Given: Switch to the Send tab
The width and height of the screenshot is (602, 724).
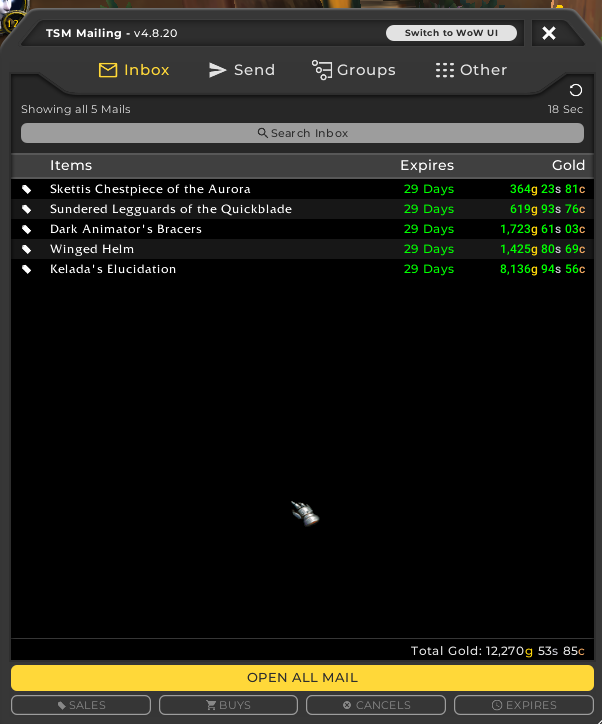Looking at the screenshot, I should pyautogui.click(x=241, y=70).
